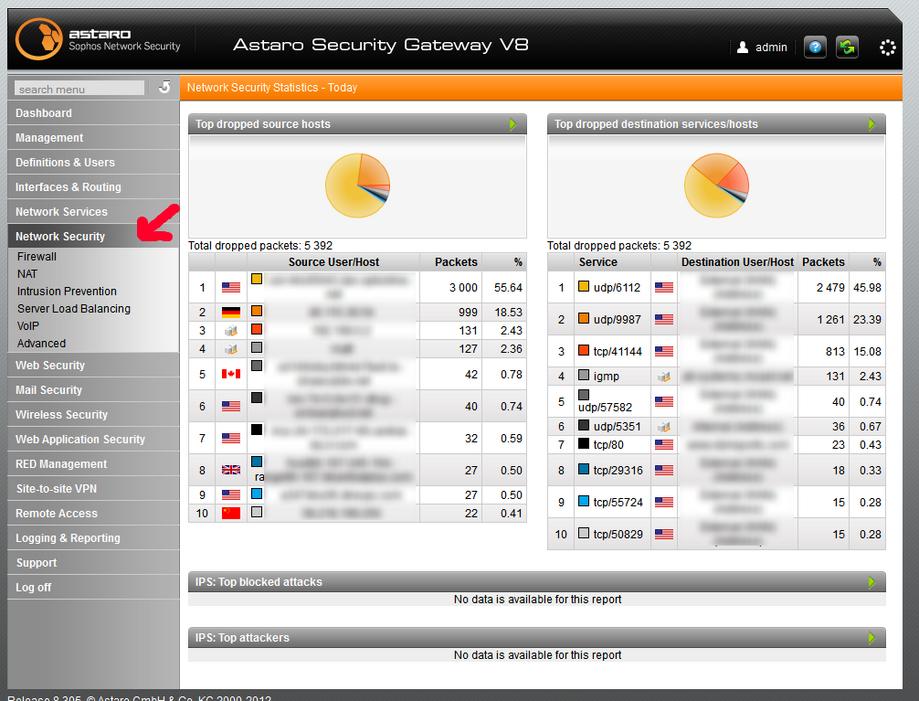Viewport: 919px width, 701px height.
Task: Reset the search menu with arrow icon
Action: 165,87
